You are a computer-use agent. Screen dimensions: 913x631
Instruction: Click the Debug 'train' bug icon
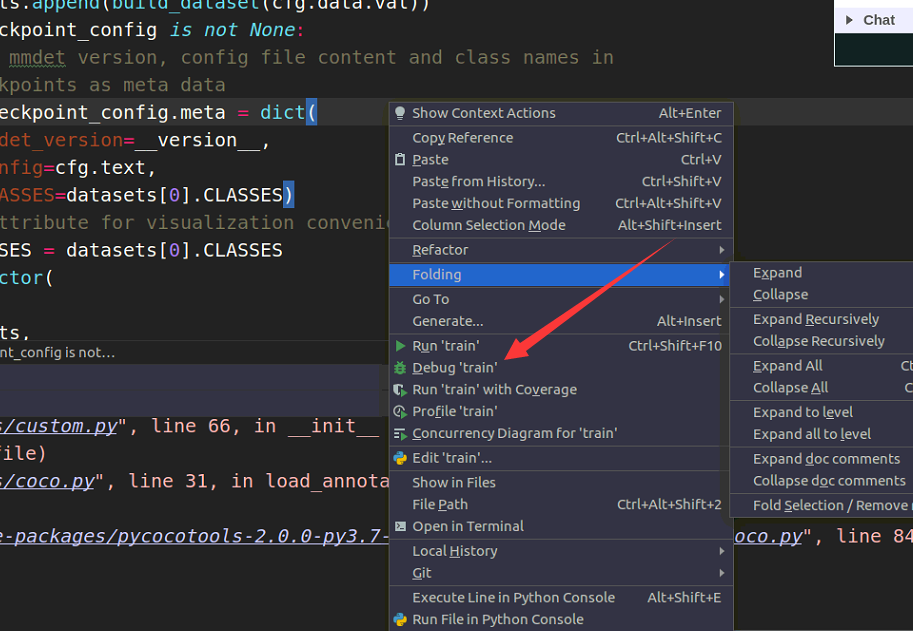[401, 368]
